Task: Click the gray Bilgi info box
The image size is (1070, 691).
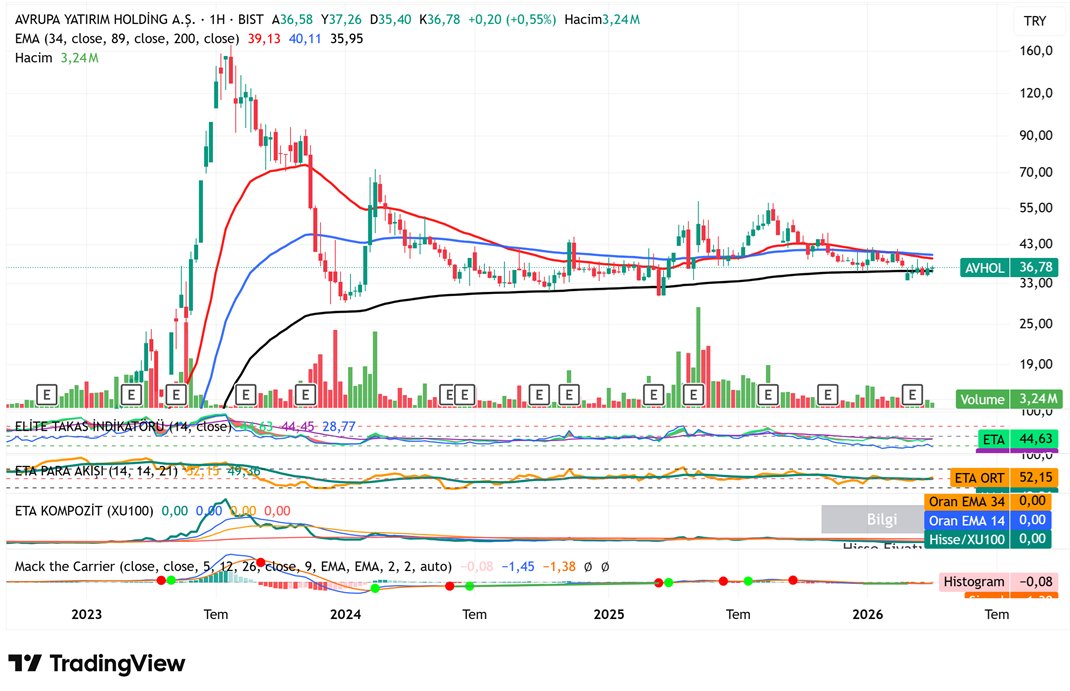Action: tap(873, 519)
